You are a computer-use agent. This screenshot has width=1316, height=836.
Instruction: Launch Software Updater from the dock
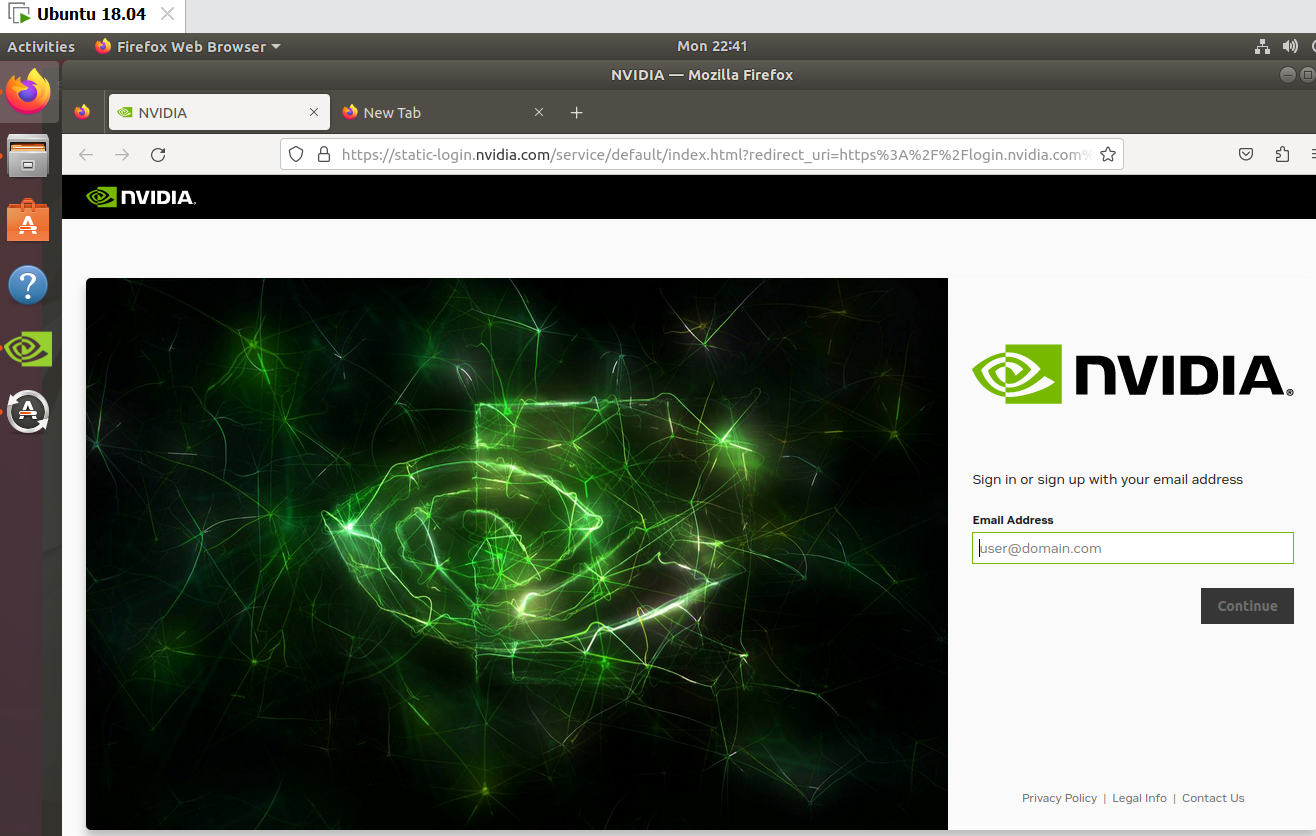click(28, 411)
